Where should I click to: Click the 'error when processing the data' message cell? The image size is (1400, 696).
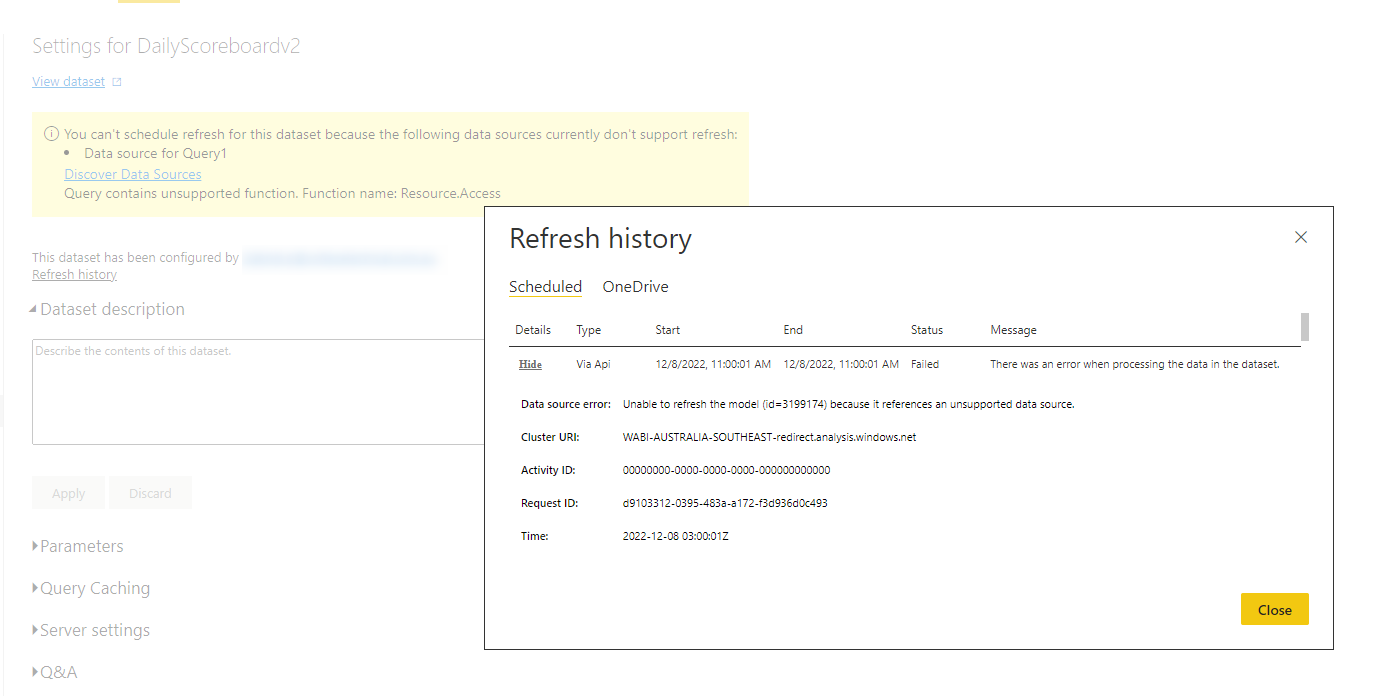(1135, 364)
